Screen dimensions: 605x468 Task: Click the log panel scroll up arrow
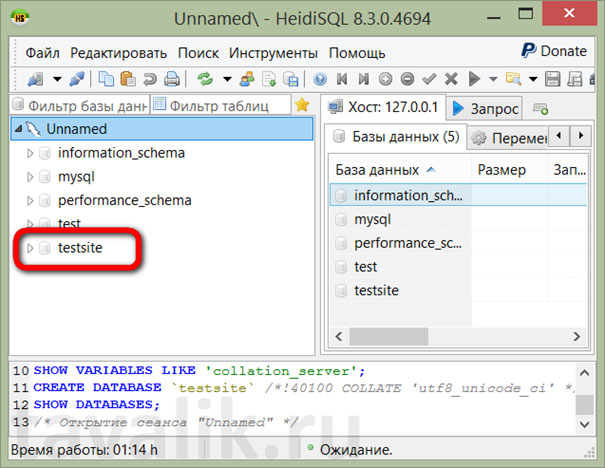pyautogui.click(x=585, y=372)
